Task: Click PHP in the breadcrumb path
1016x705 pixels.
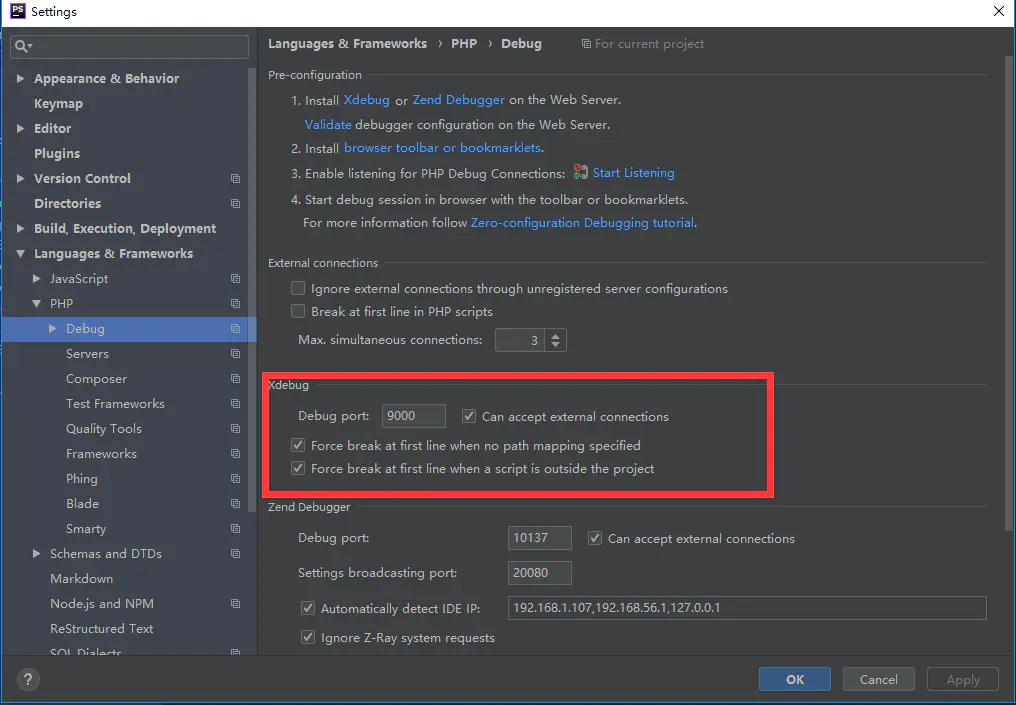Action: [464, 44]
